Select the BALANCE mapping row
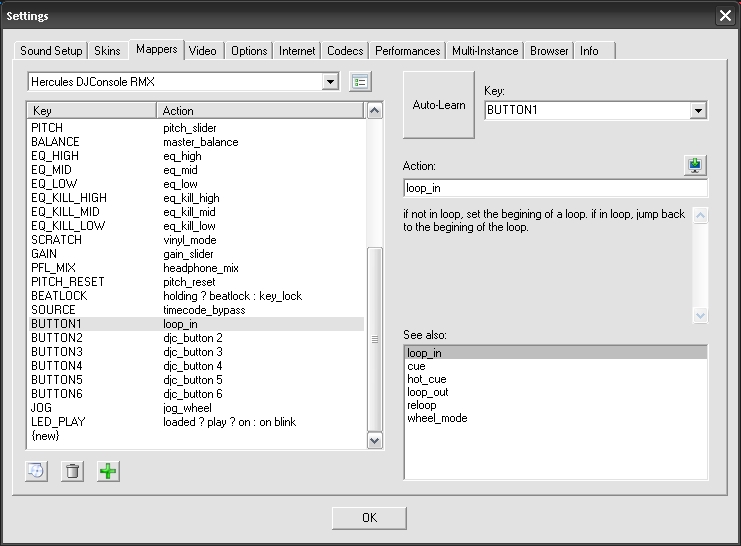 click(x=196, y=142)
